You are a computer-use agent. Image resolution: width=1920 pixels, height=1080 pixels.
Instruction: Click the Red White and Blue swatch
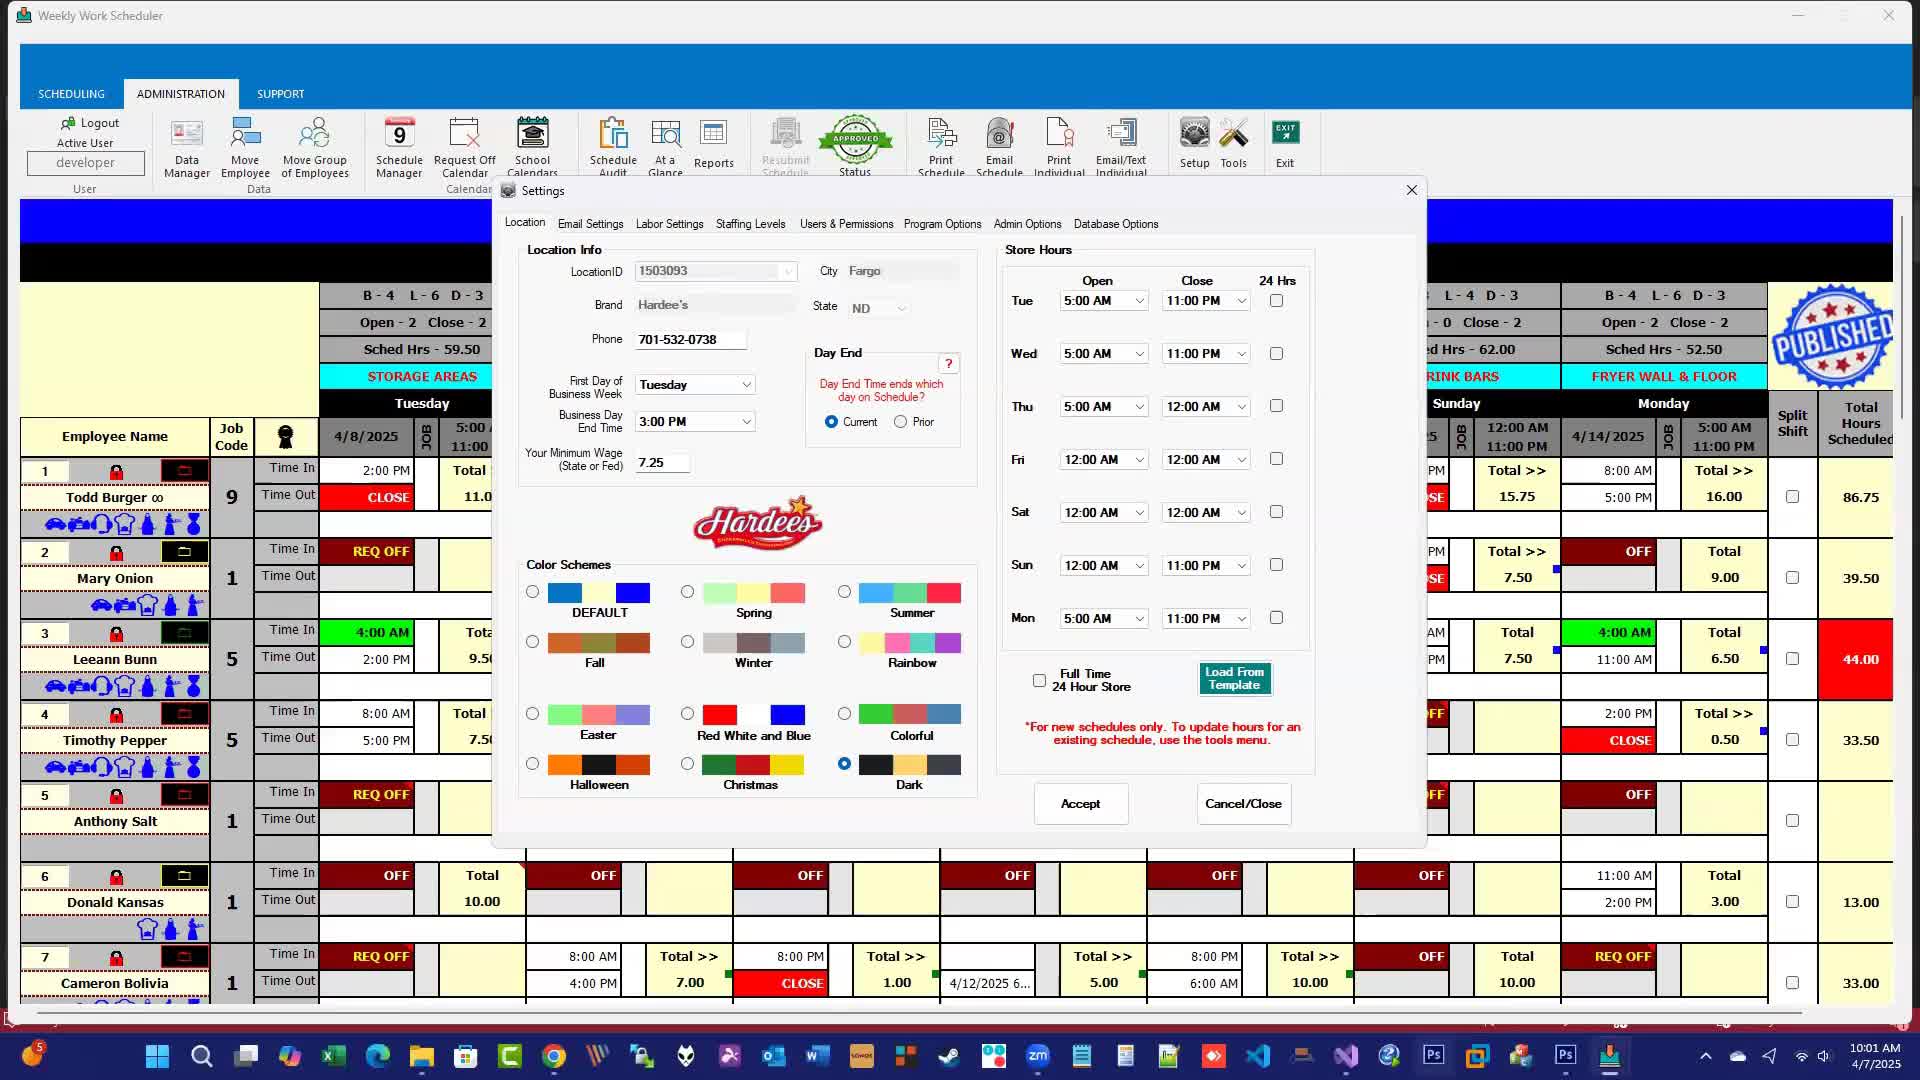pyautogui.click(x=753, y=715)
